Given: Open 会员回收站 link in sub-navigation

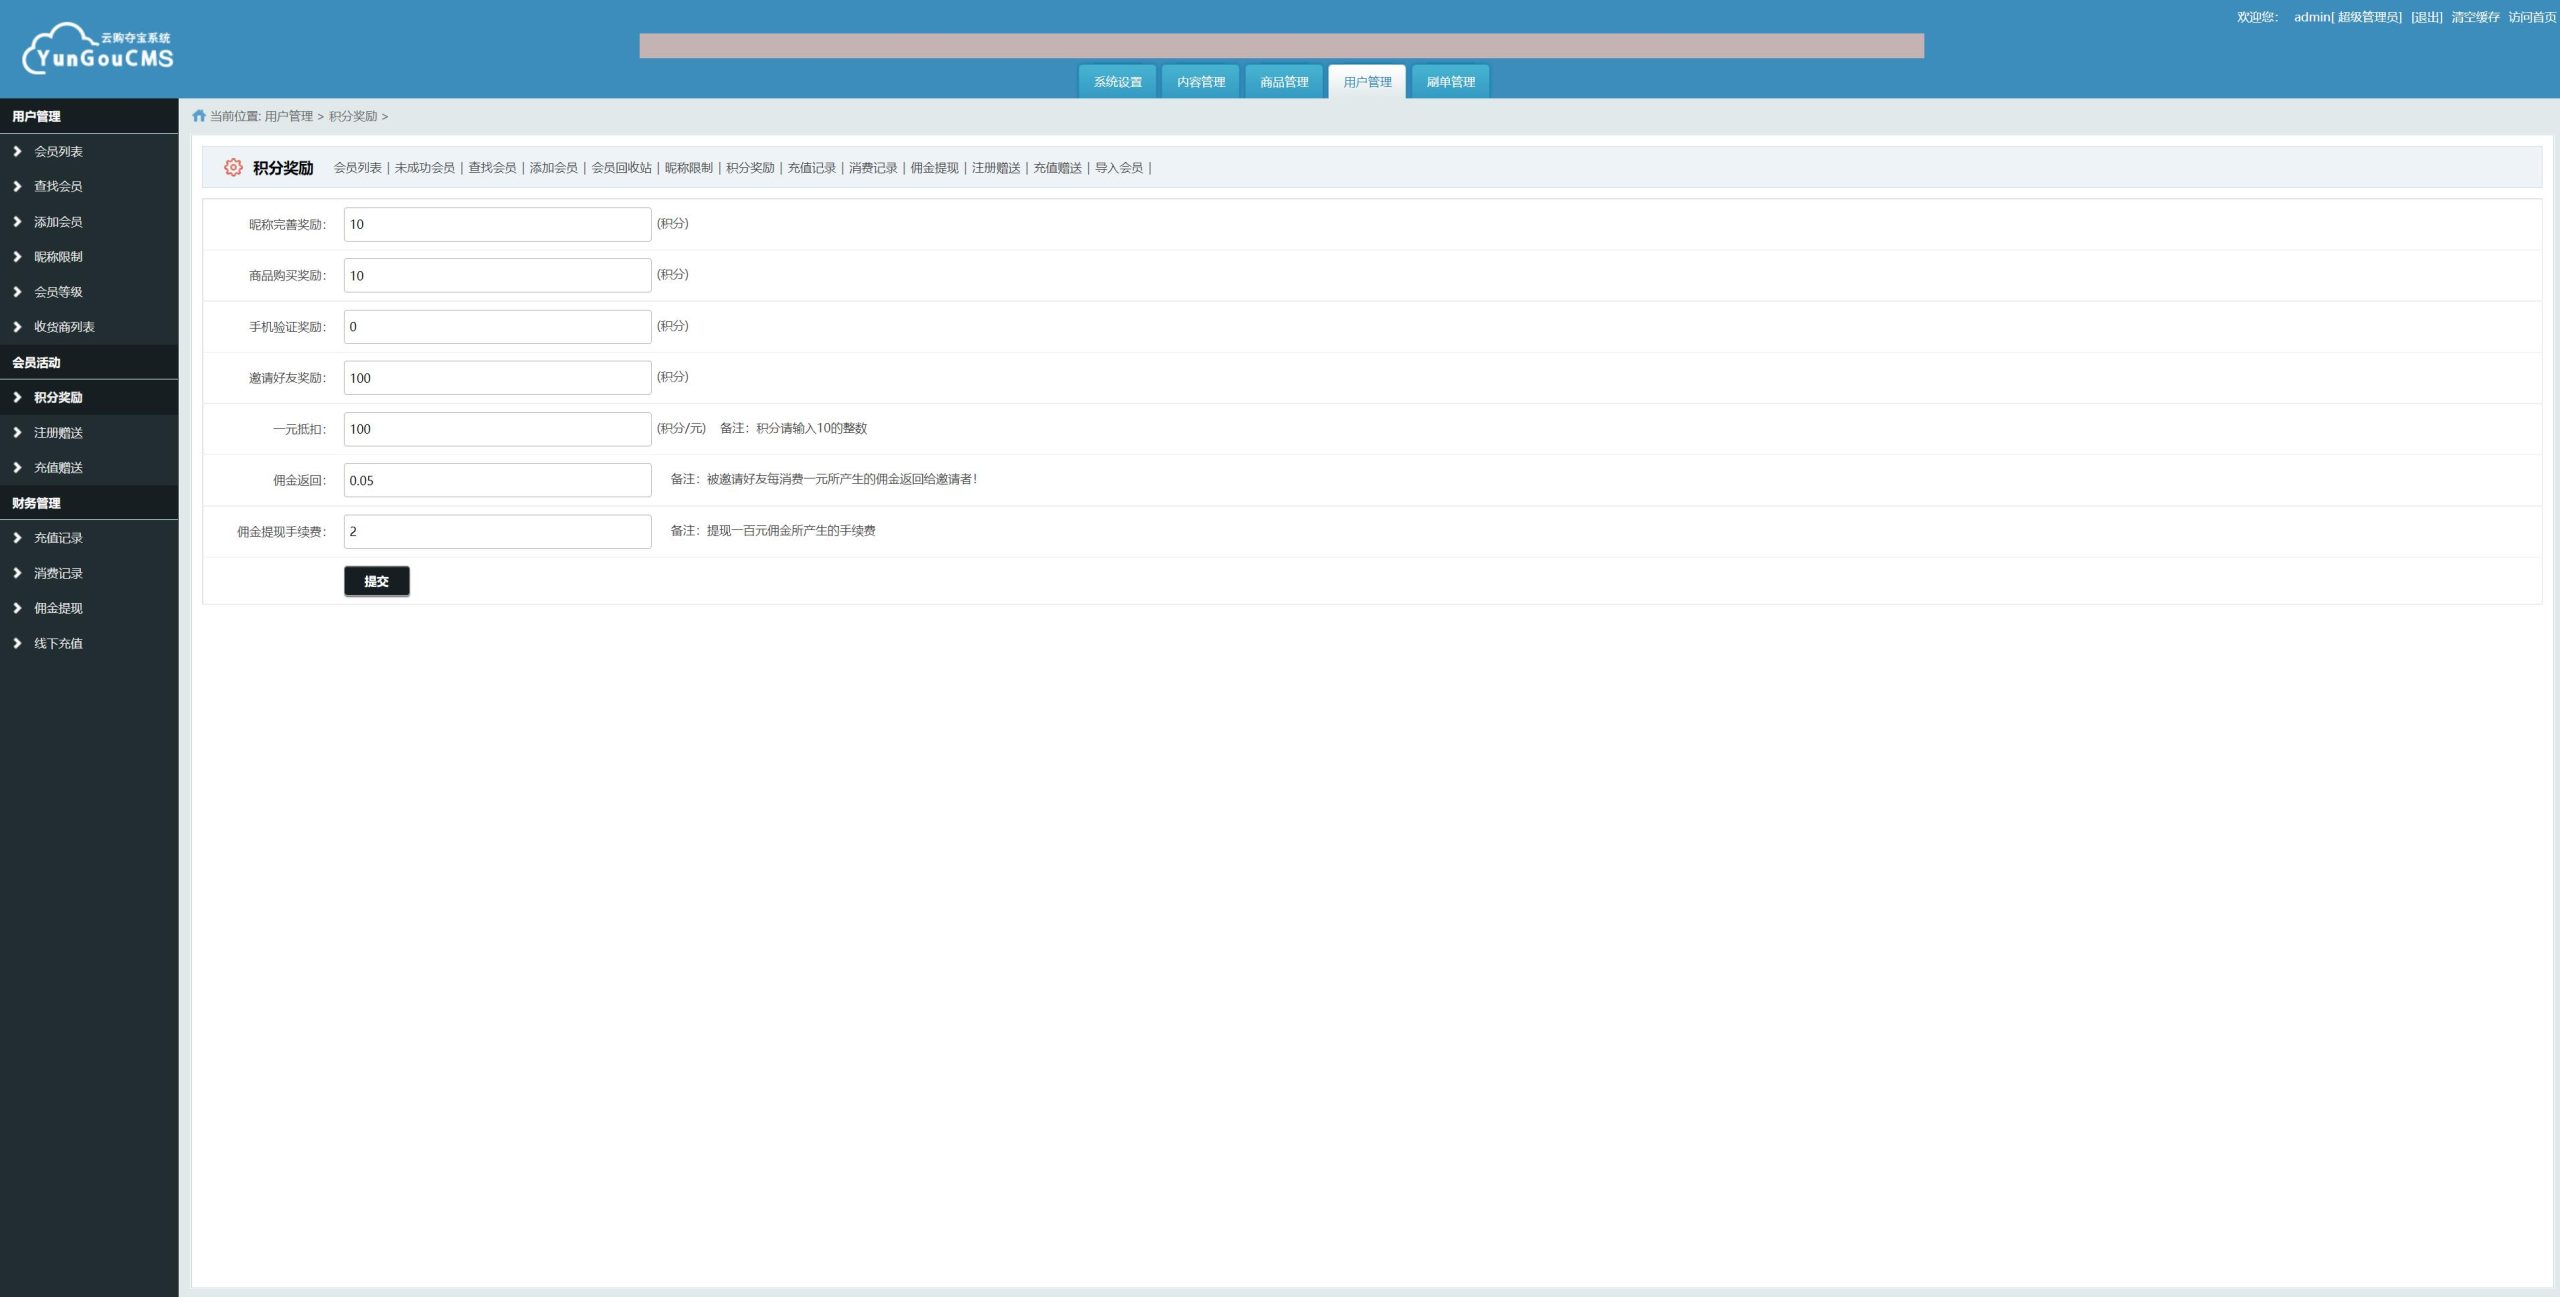Looking at the screenshot, I should (621, 168).
